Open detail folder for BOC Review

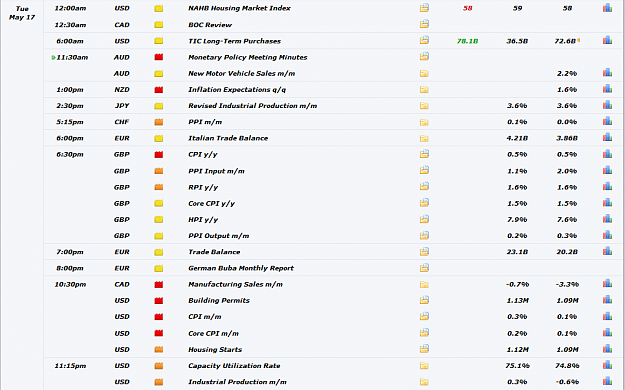click(424, 24)
